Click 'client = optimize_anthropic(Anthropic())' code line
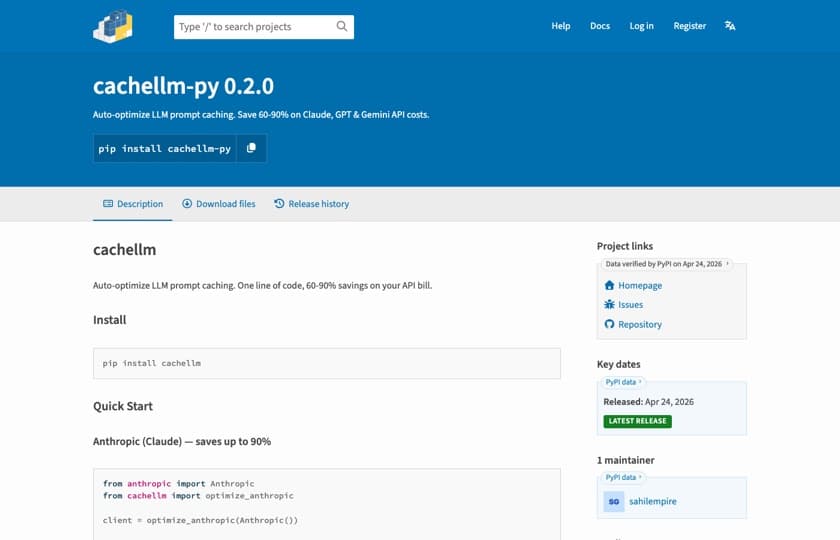This screenshot has width=840, height=540. pyautogui.click(x=200, y=520)
